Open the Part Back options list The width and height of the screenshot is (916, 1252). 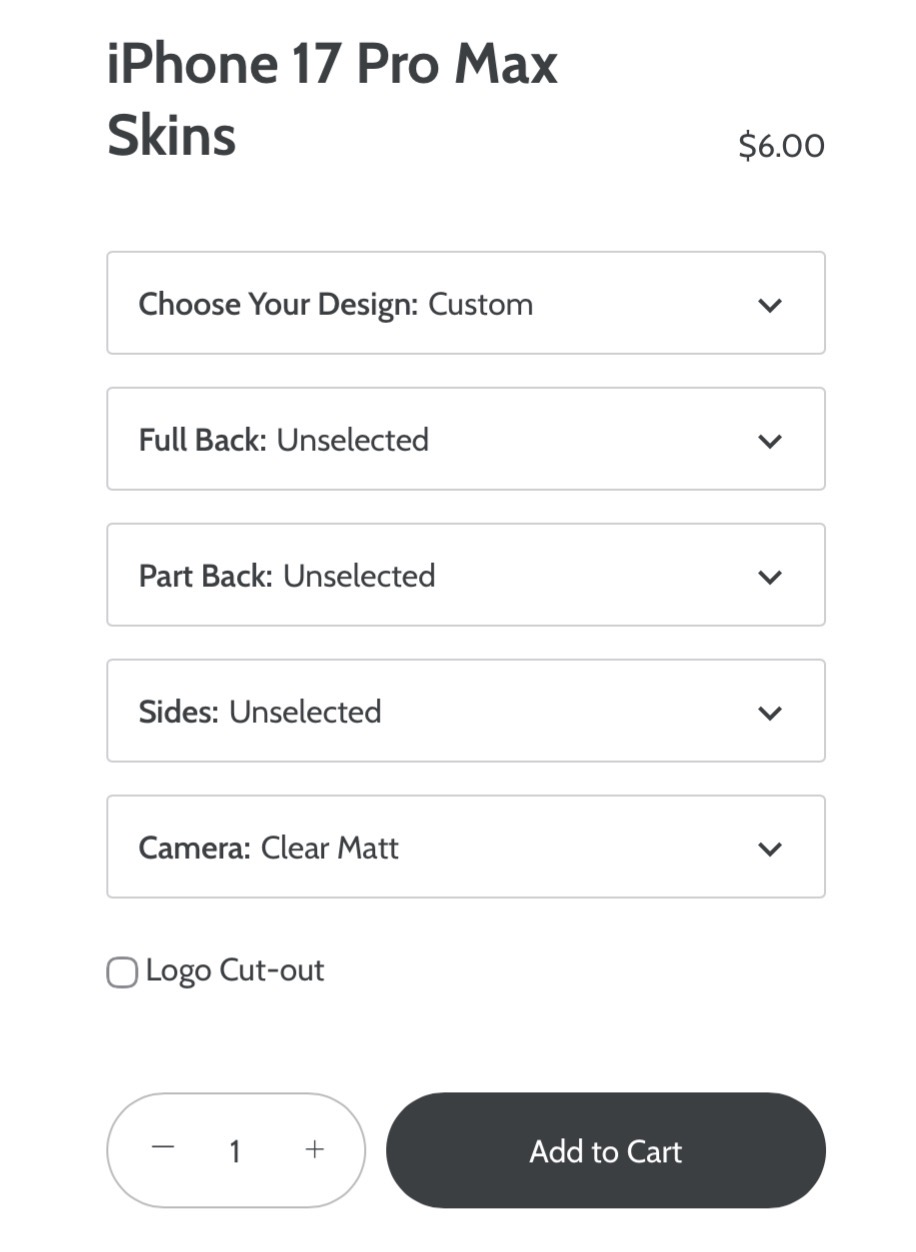[x=465, y=575]
